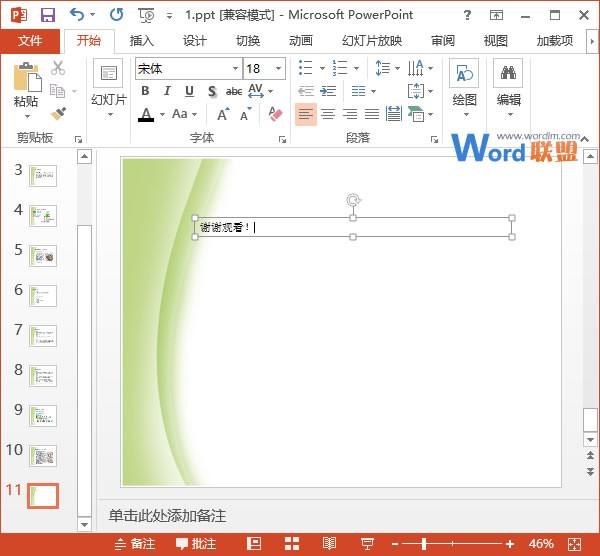
Task: Click the PowerPoint application logo icon
Action: 19,15
